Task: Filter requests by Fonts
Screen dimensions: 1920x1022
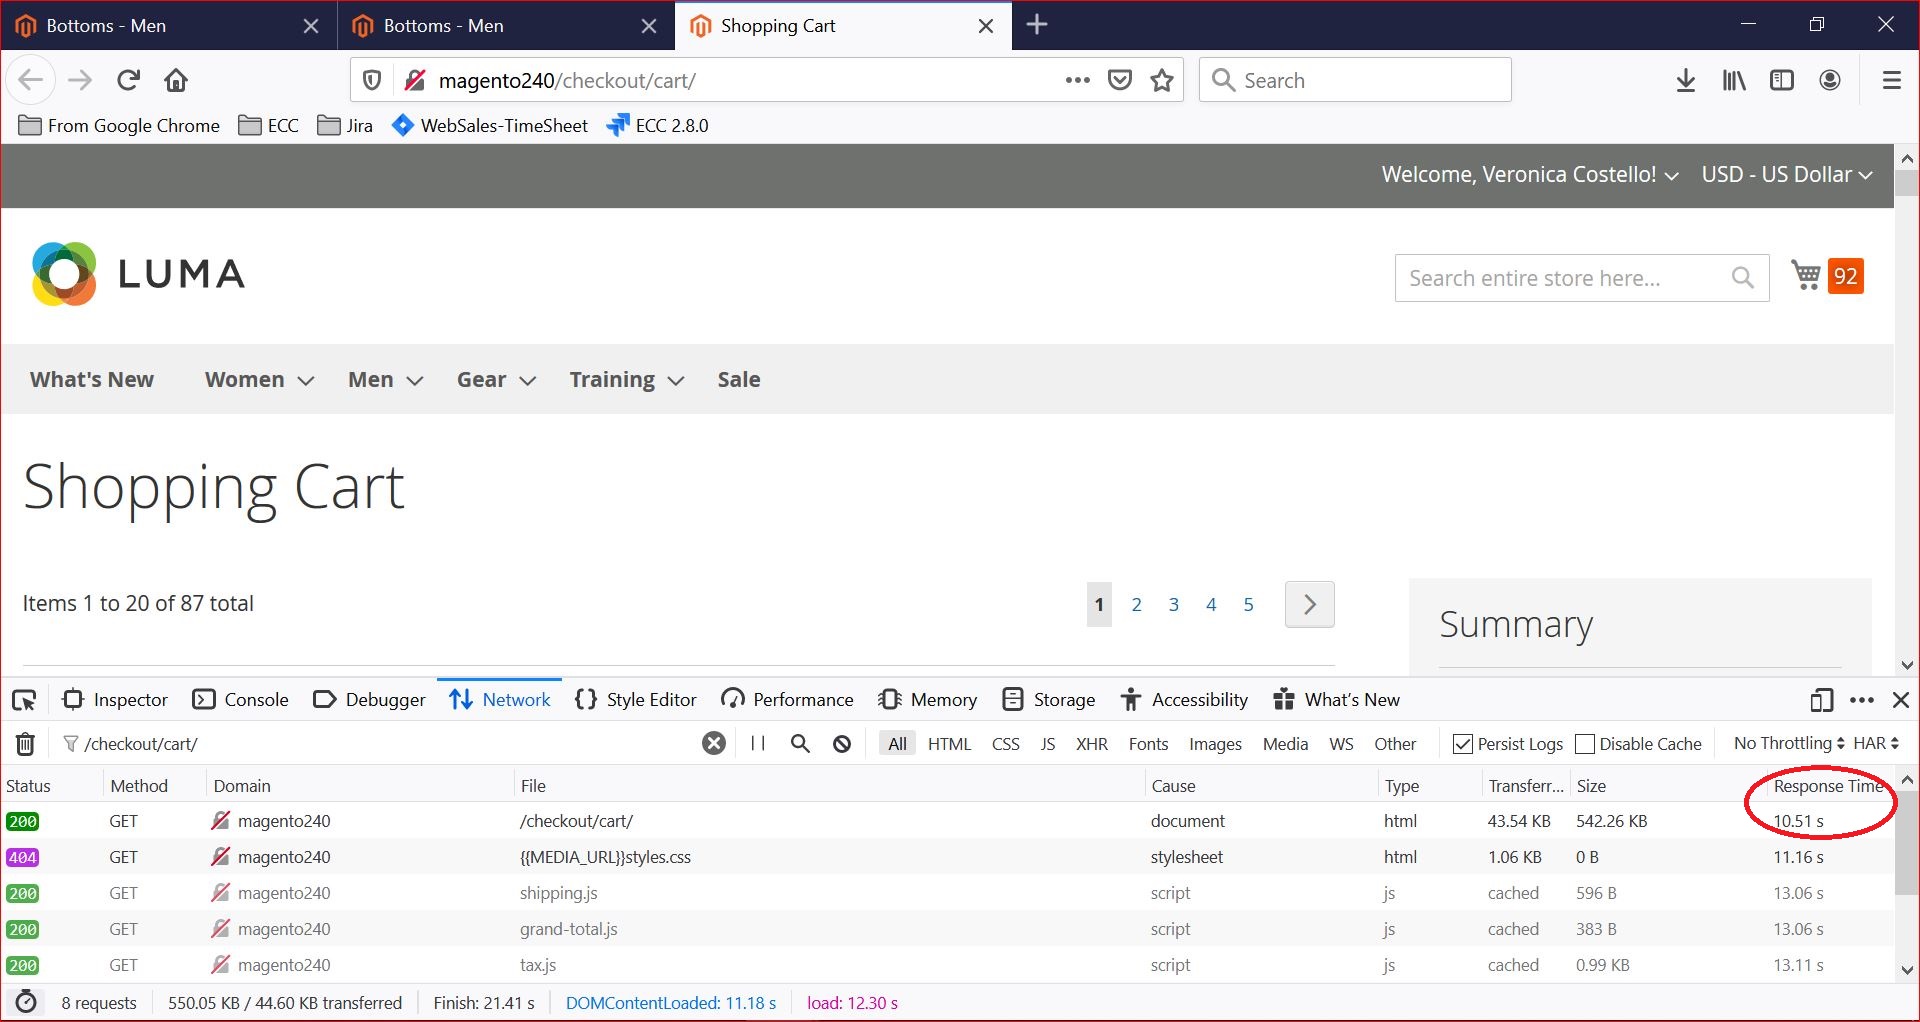Action: (x=1148, y=743)
